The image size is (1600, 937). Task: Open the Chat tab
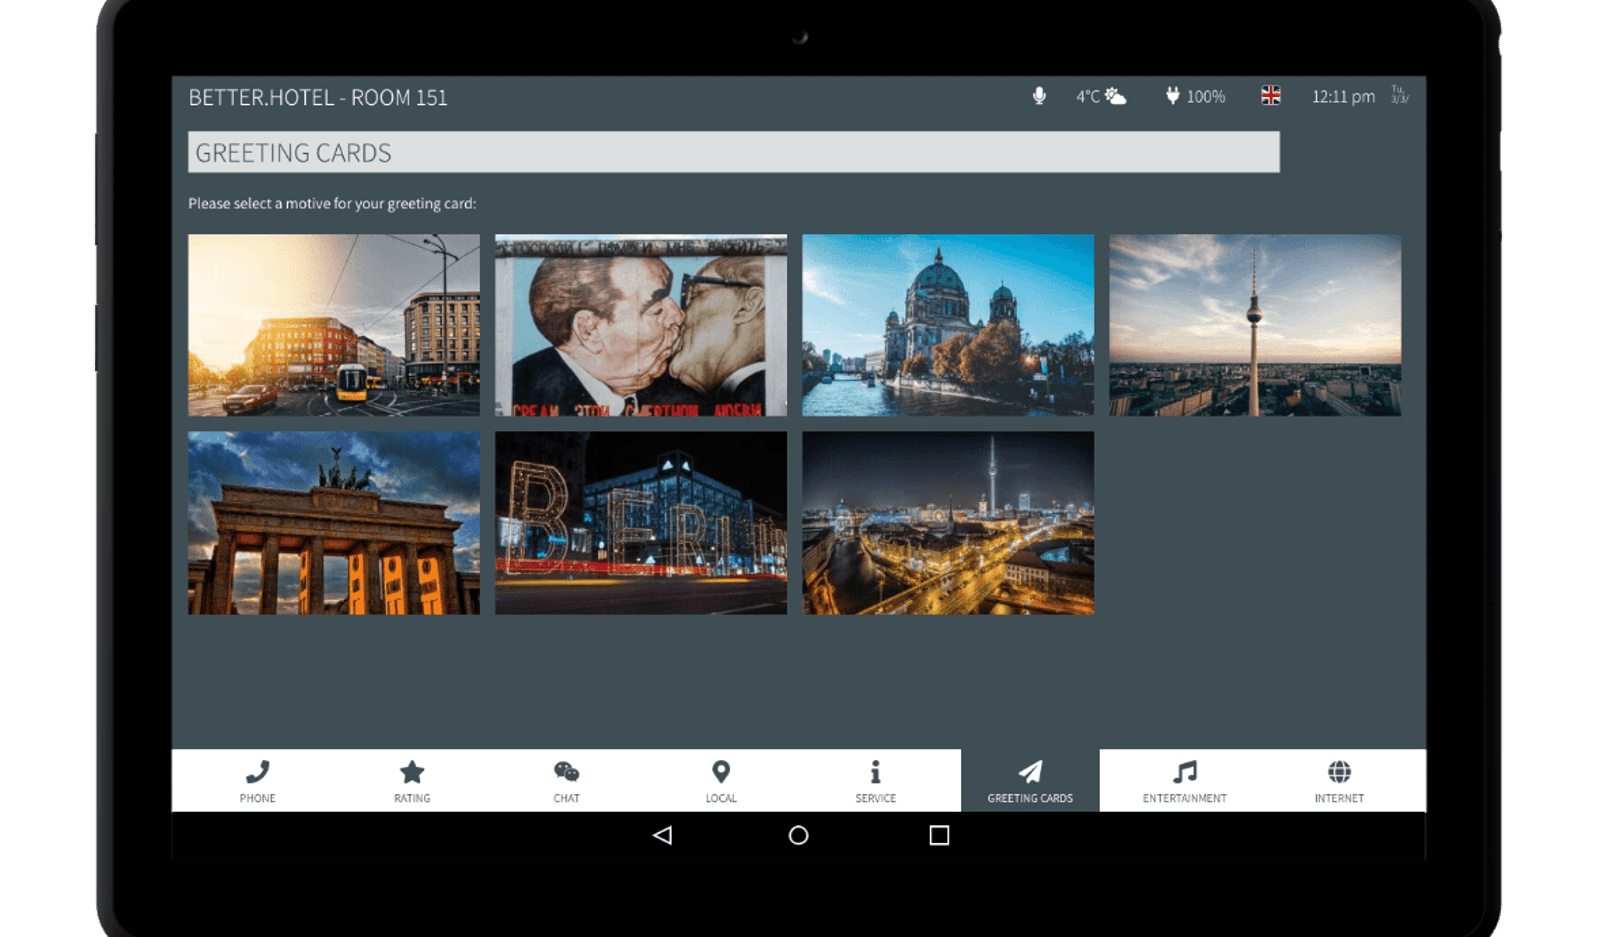(x=566, y=781)
